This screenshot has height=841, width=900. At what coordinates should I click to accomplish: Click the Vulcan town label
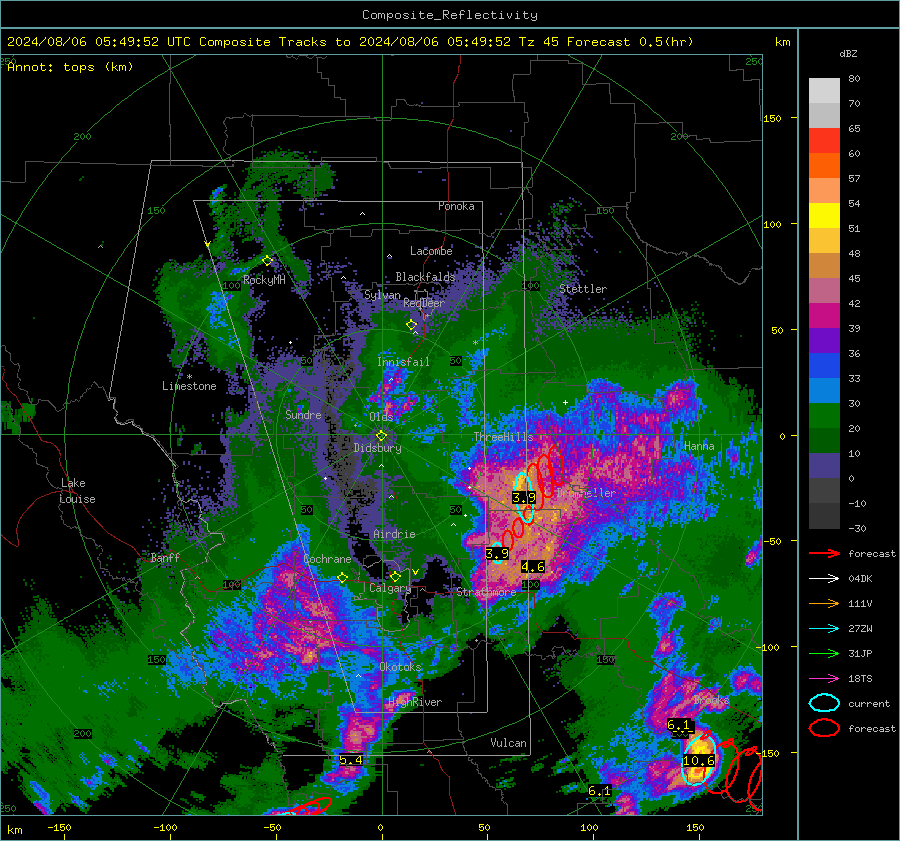(508, 743)
